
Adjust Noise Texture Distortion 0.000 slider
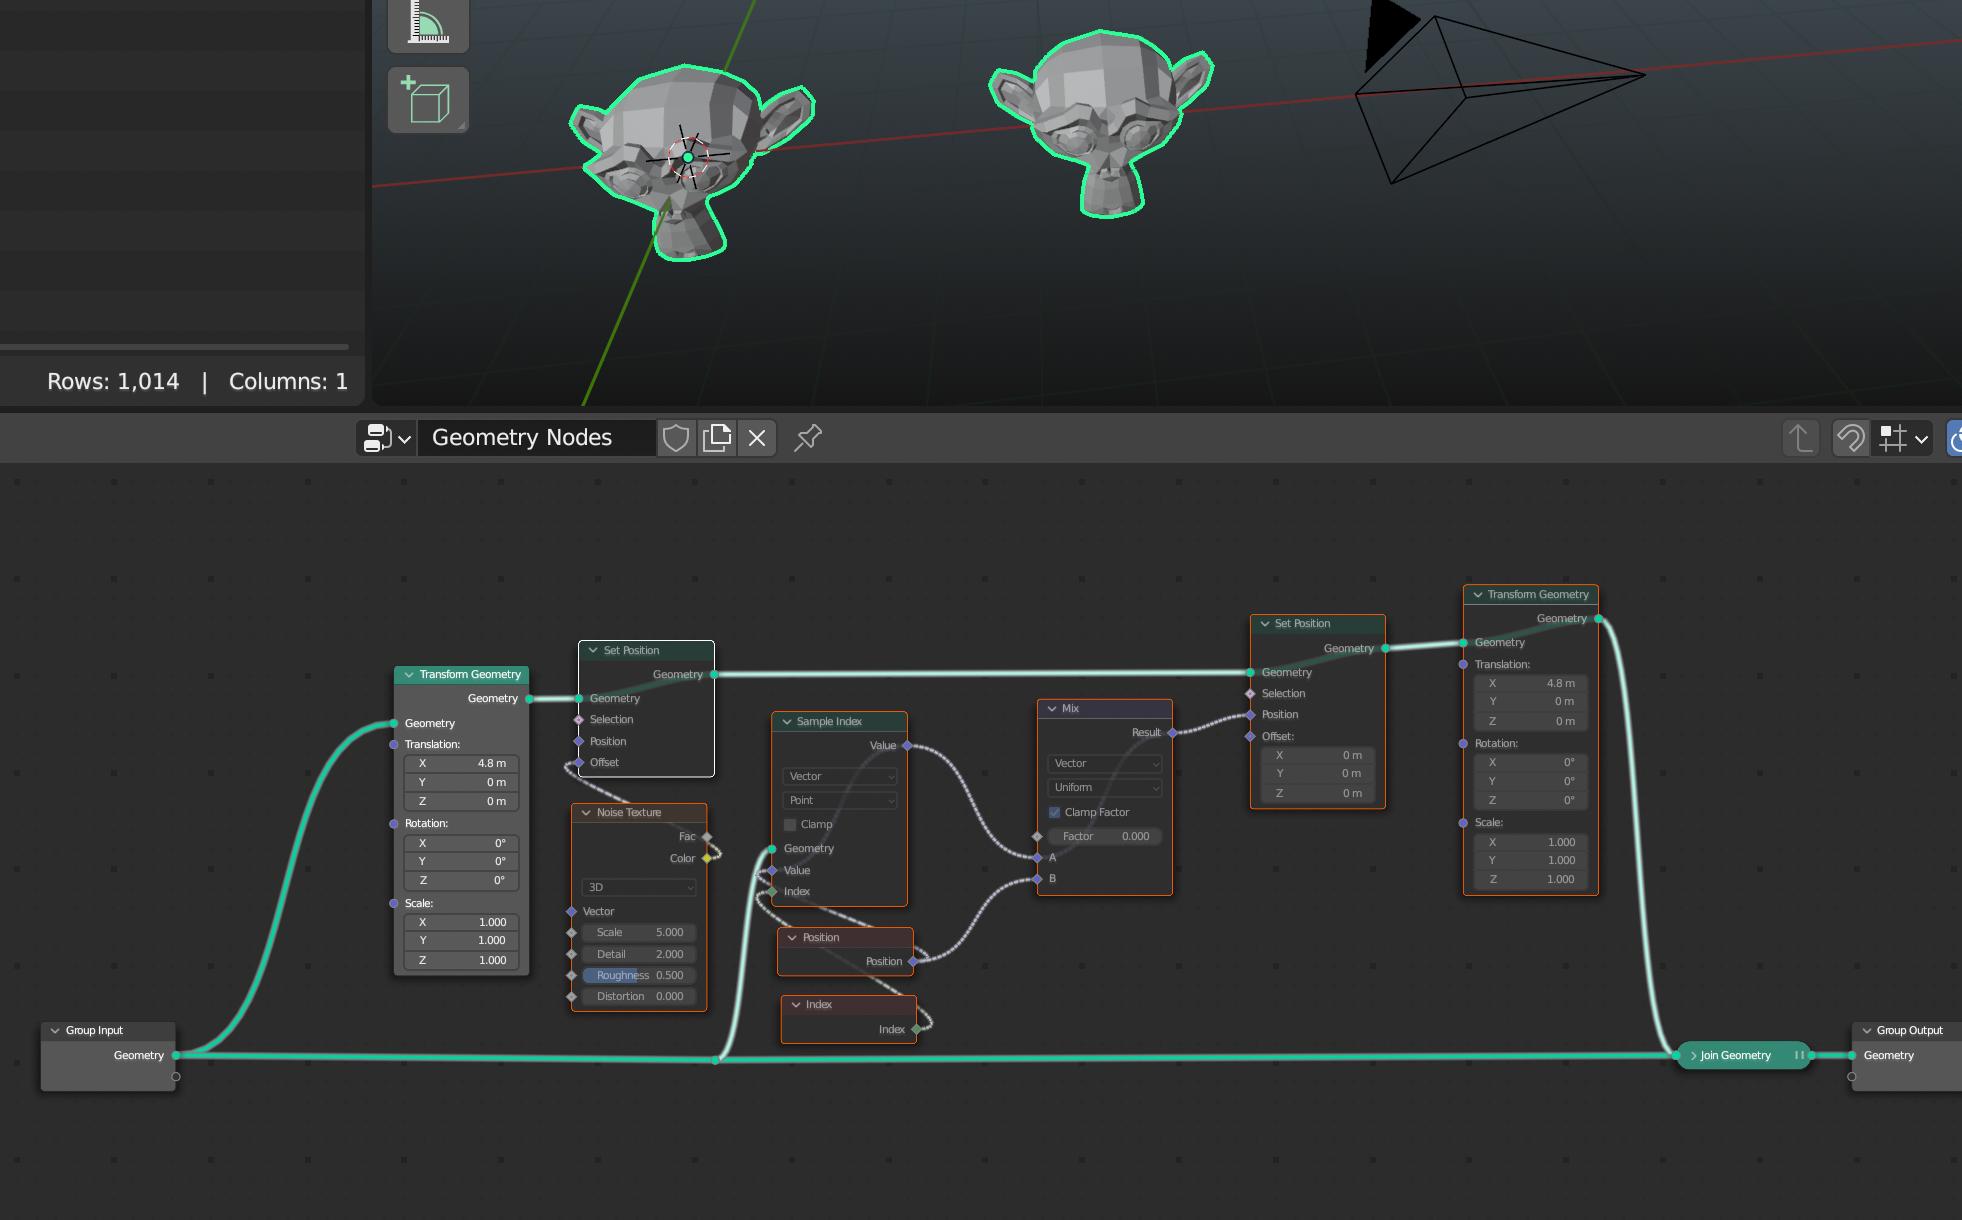point(639,997)
